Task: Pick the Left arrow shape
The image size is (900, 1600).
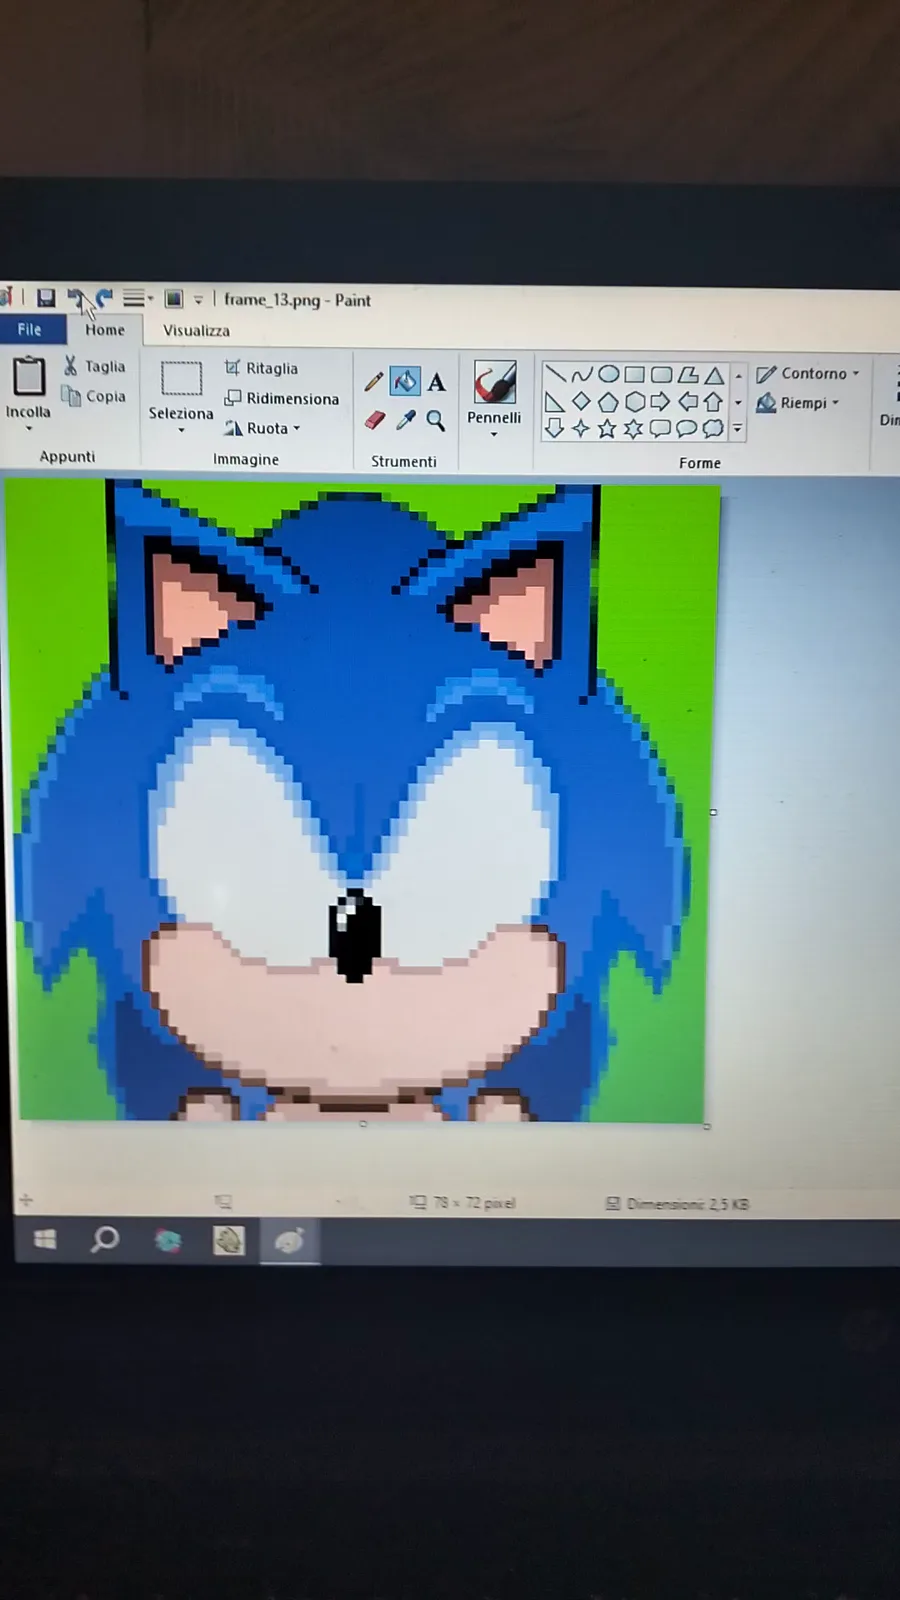Action: 687,402
